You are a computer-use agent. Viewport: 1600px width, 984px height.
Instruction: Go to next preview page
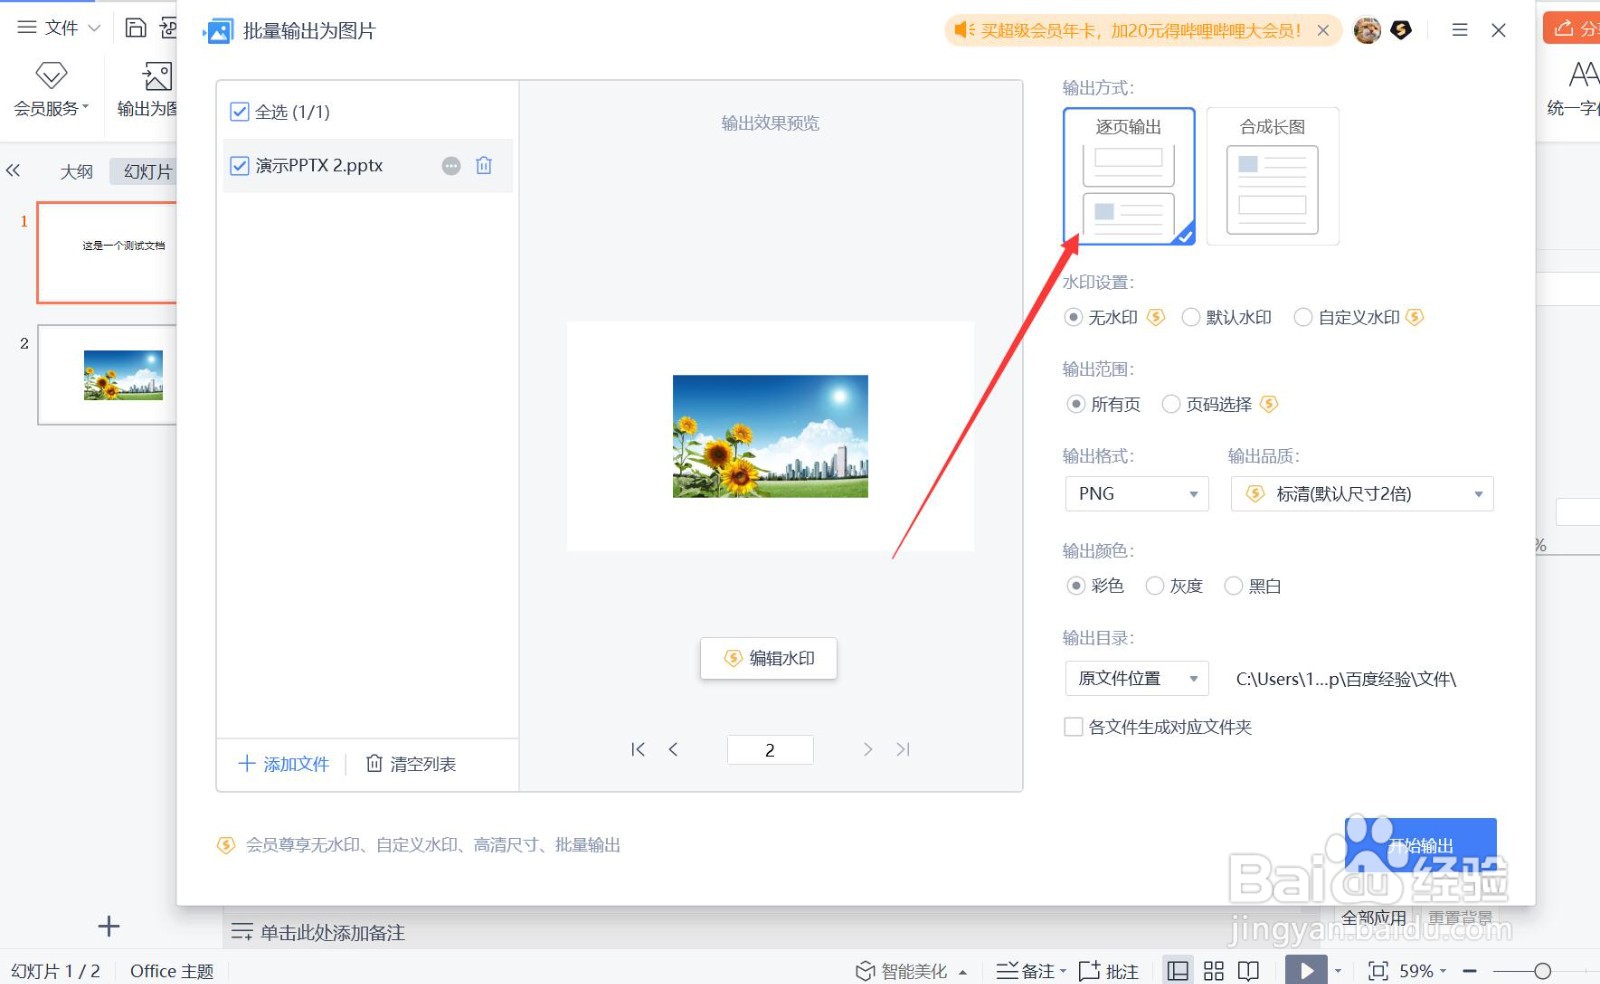[x=867, y=750]
